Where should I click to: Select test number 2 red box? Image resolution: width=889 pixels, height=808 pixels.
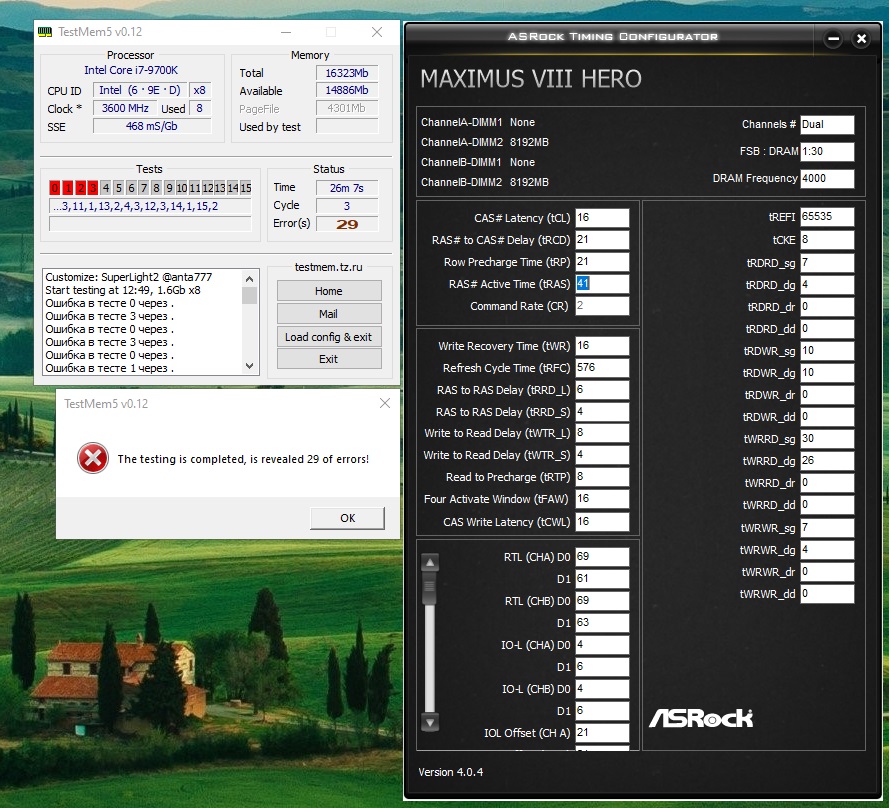pos(81,188)
